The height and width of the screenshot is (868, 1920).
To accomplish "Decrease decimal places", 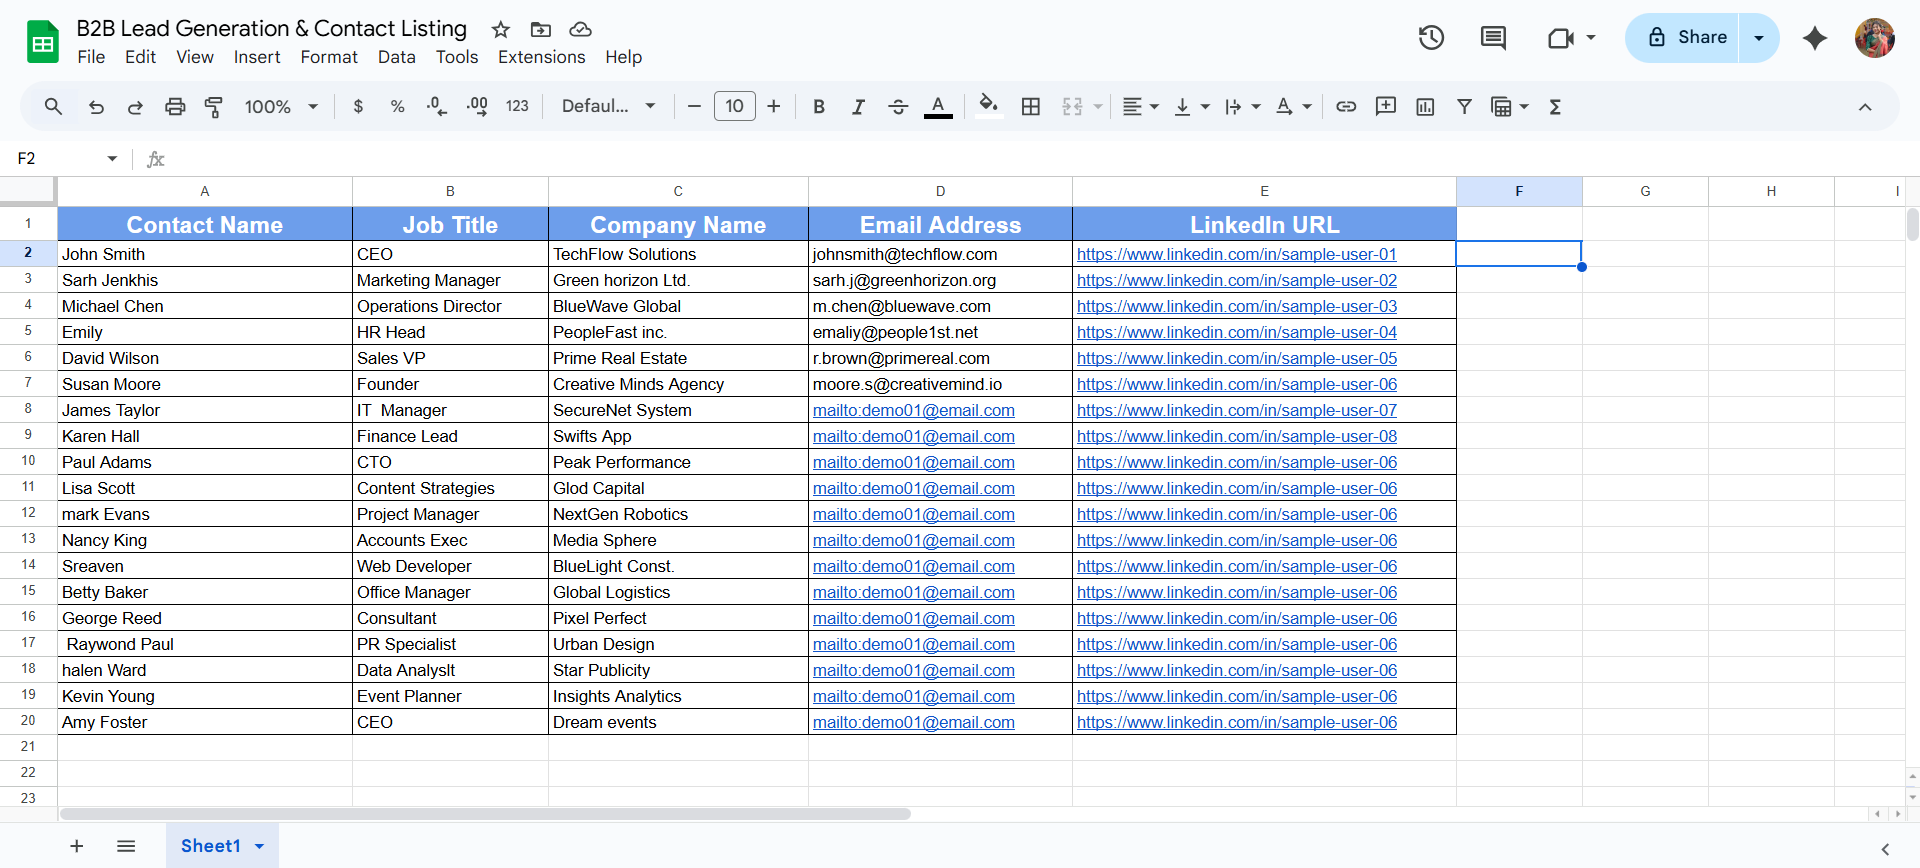I will click(x=437, y=106).
